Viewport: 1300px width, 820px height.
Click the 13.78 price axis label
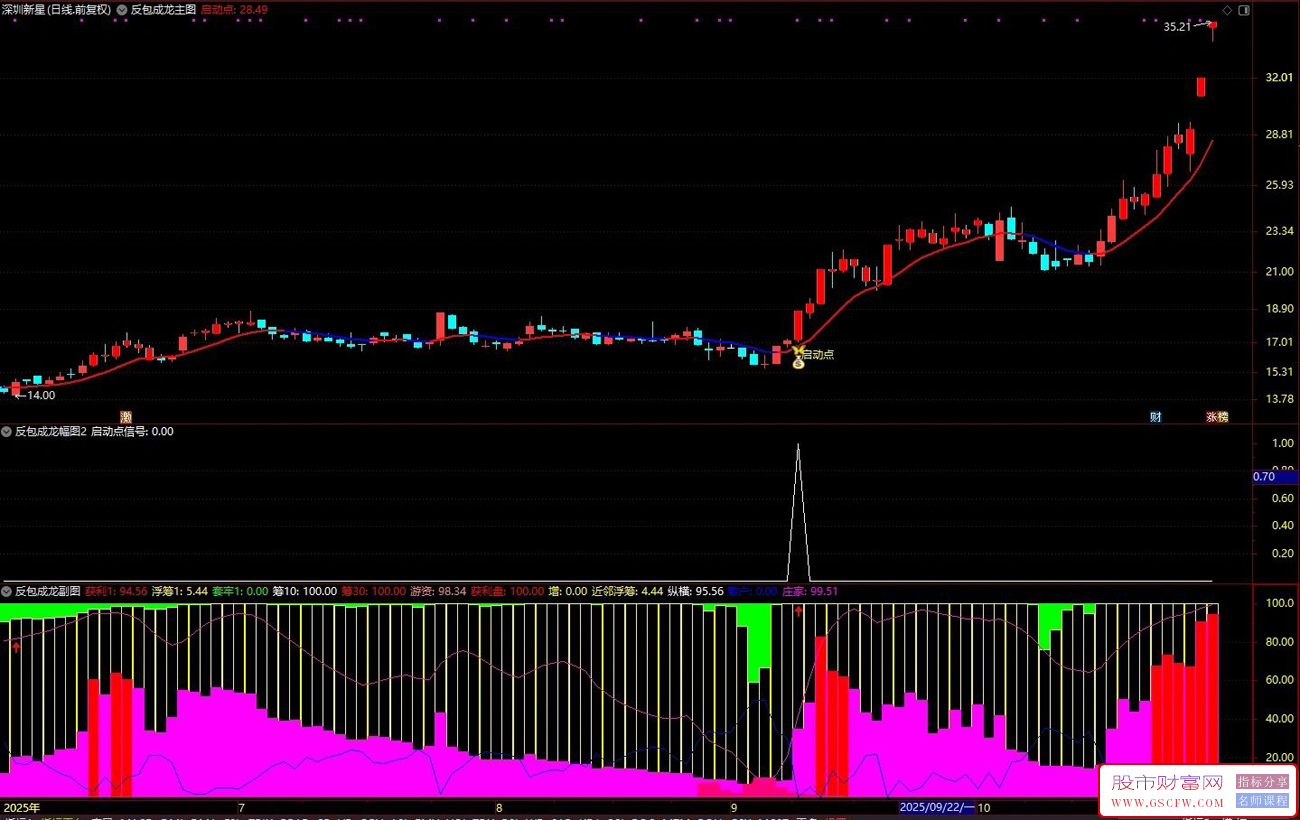point(1279,399)
